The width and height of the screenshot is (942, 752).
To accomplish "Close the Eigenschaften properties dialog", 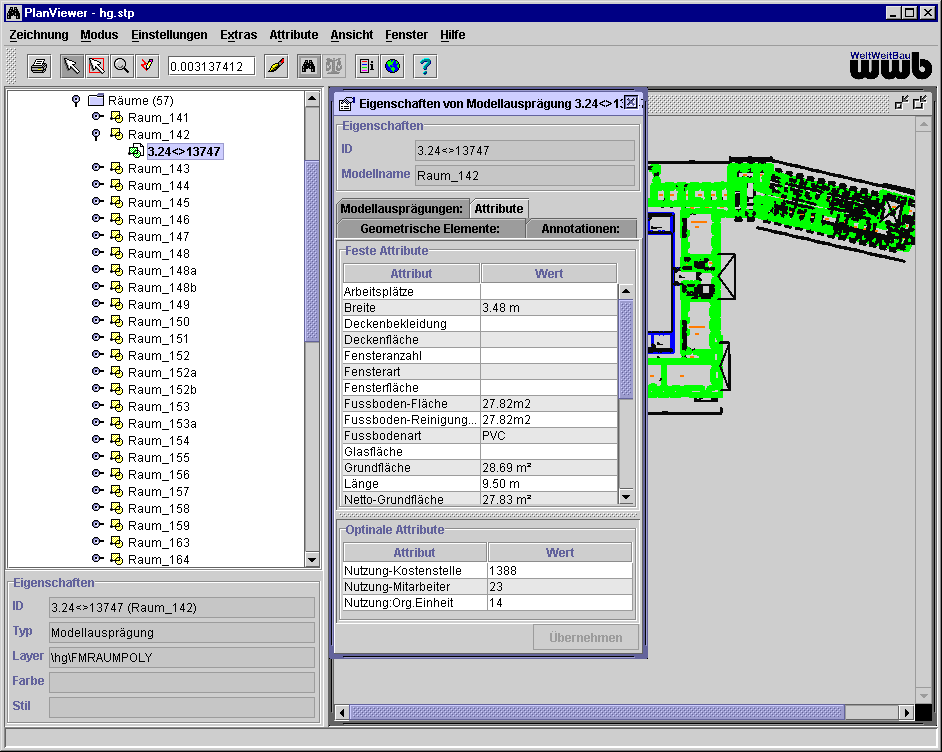I will pyautogui.click(x=630, y=102).
